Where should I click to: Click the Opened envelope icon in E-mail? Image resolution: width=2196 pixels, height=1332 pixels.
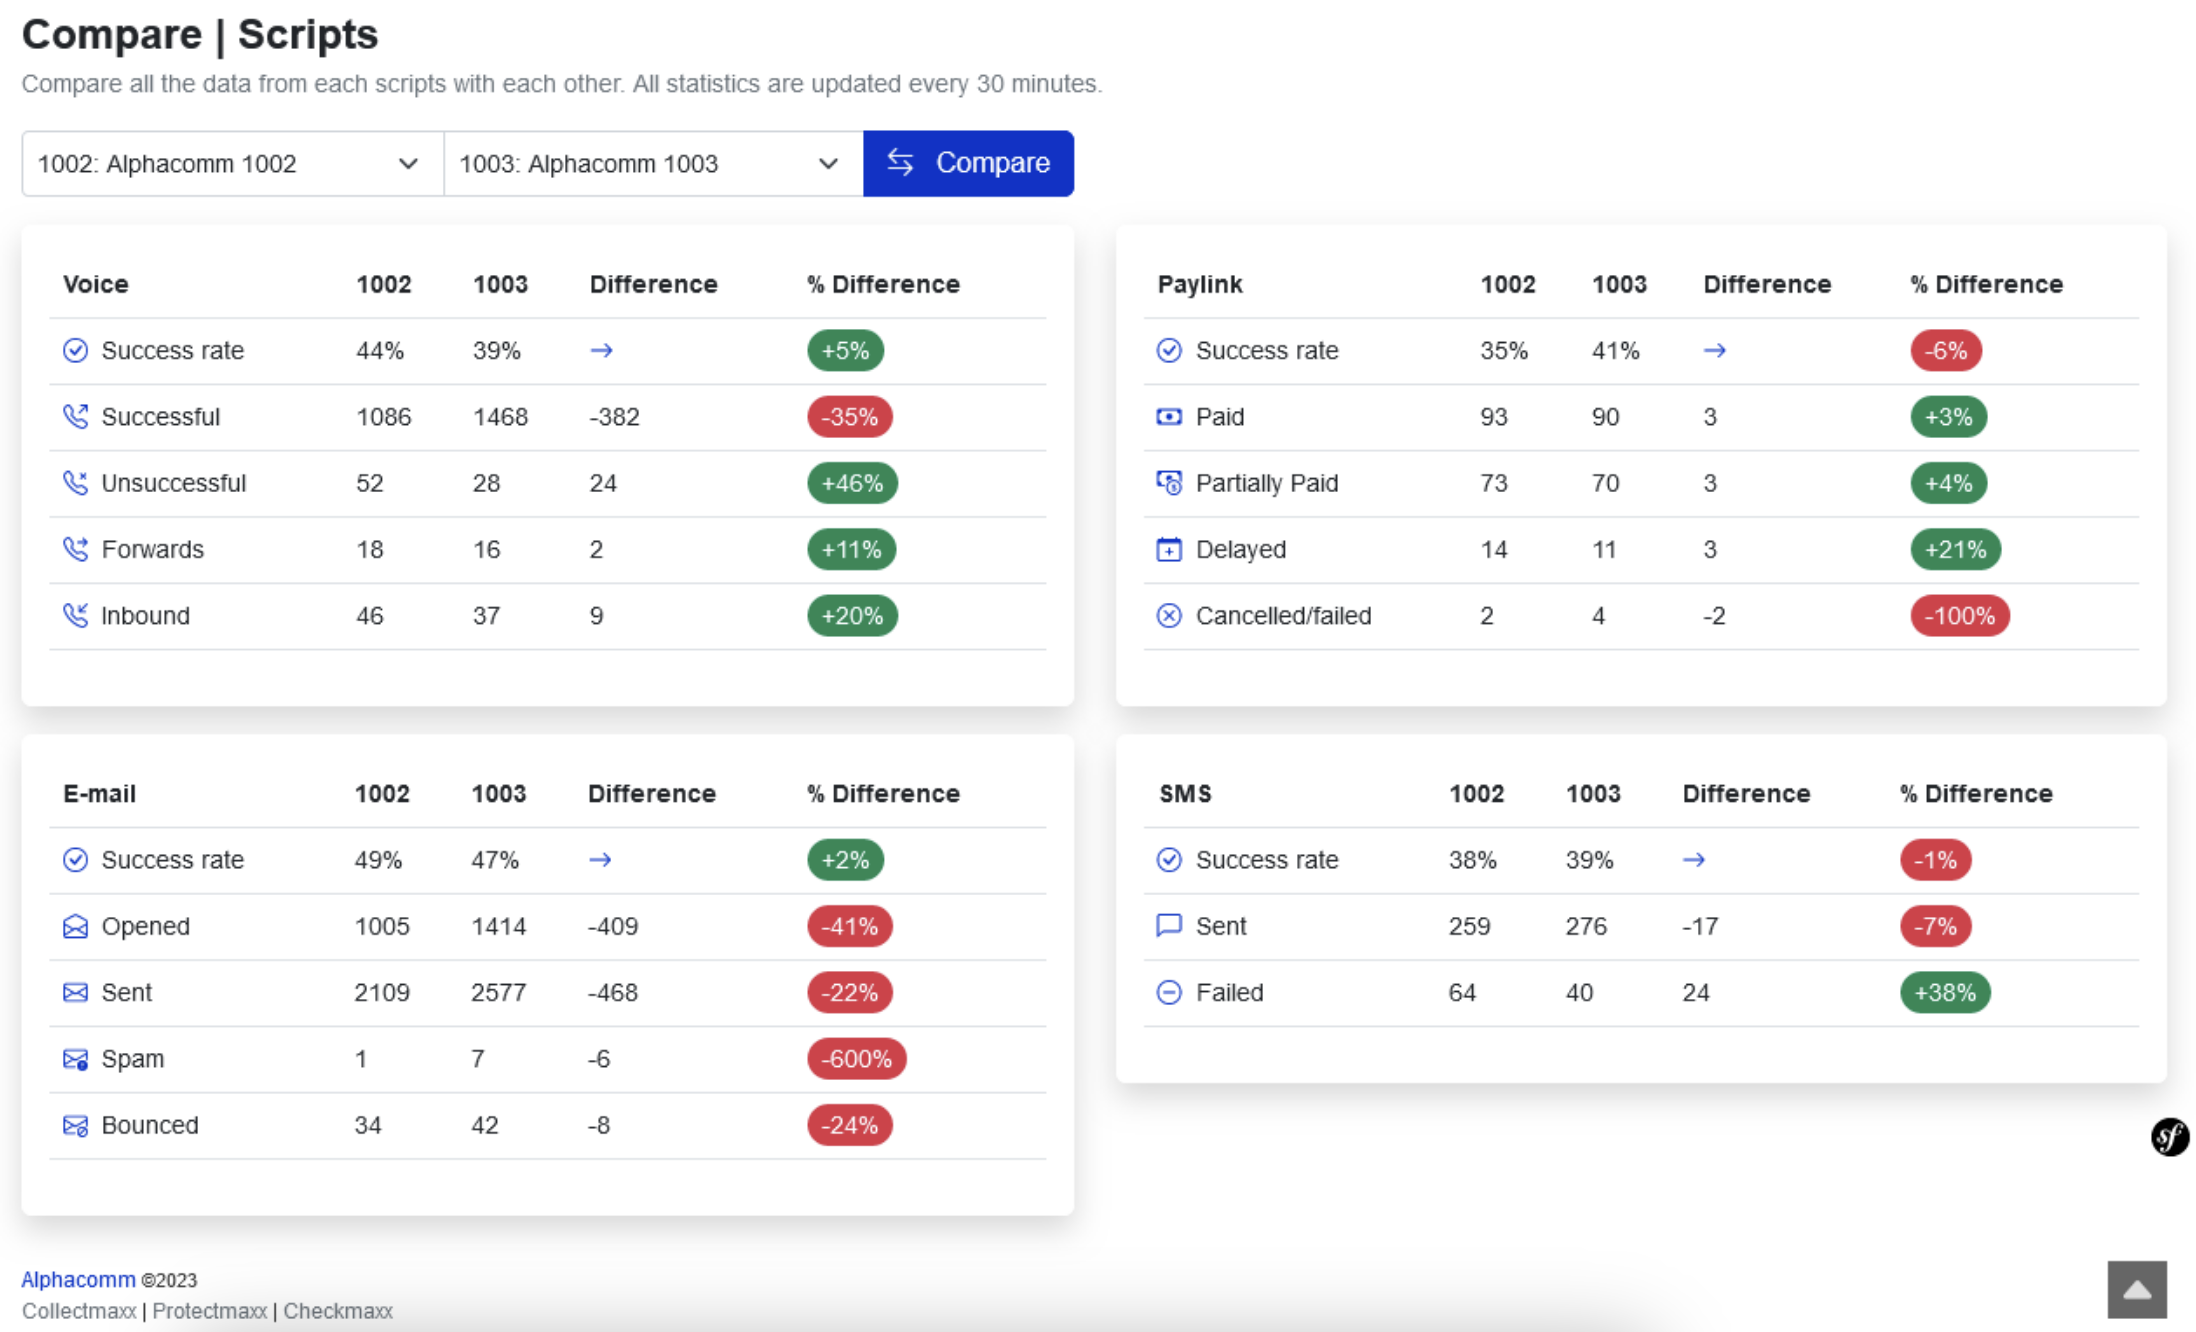[75, 926]
